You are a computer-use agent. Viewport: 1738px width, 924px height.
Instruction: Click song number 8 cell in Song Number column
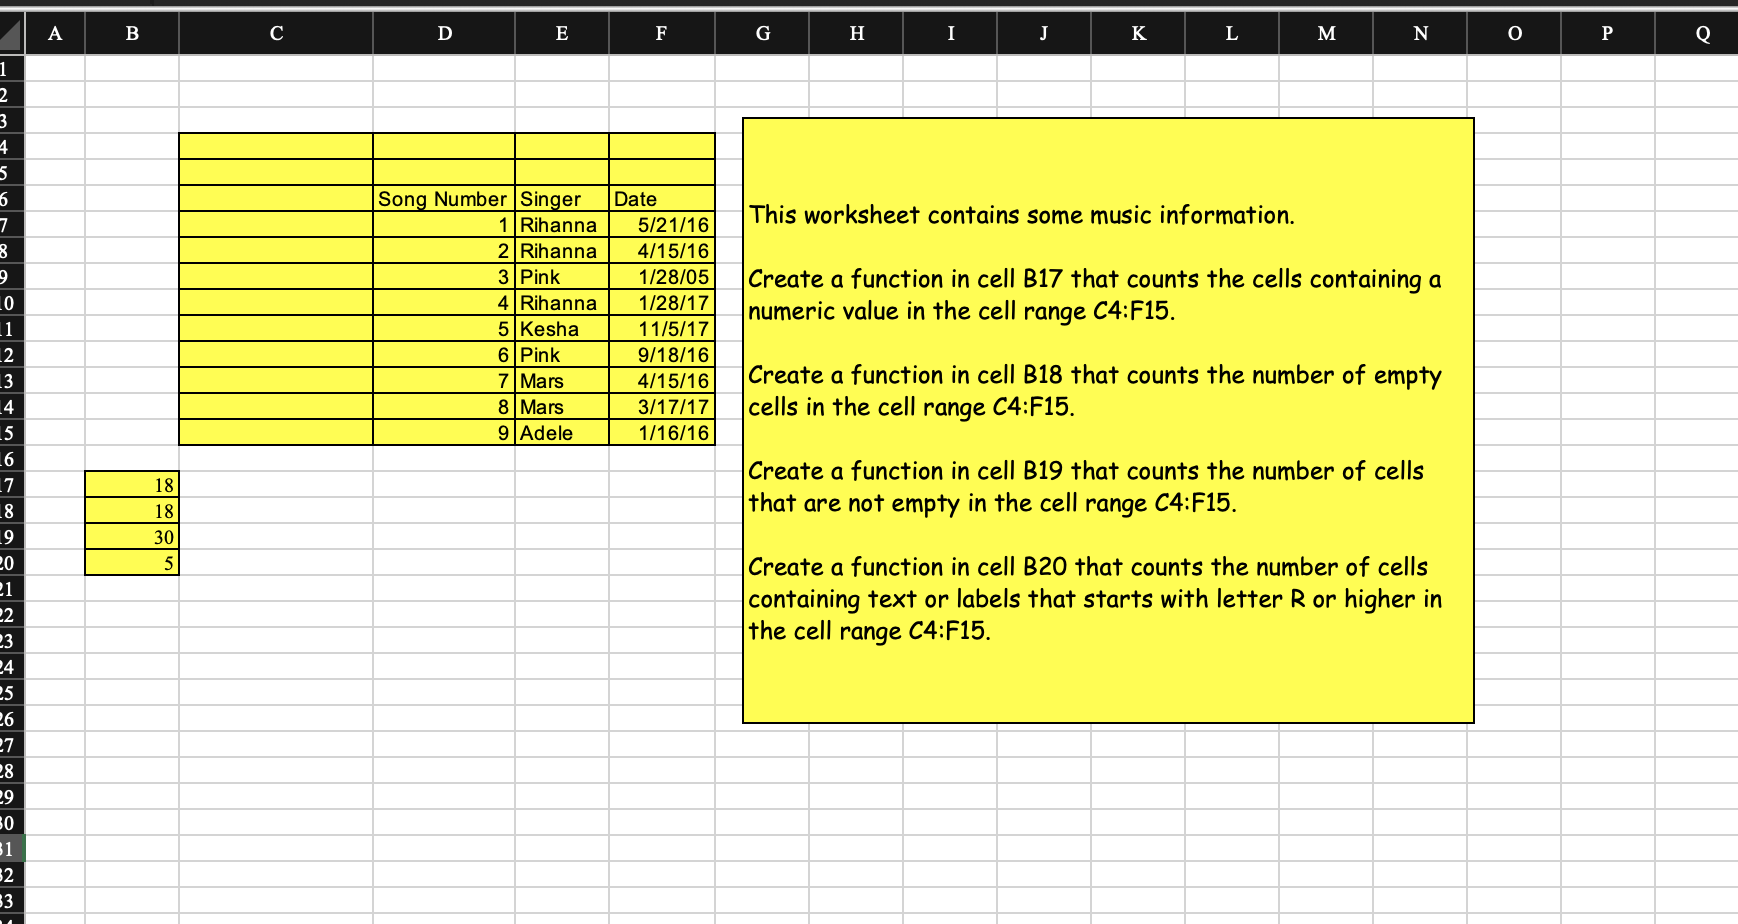pyautogui.click(x=444, y=406)
